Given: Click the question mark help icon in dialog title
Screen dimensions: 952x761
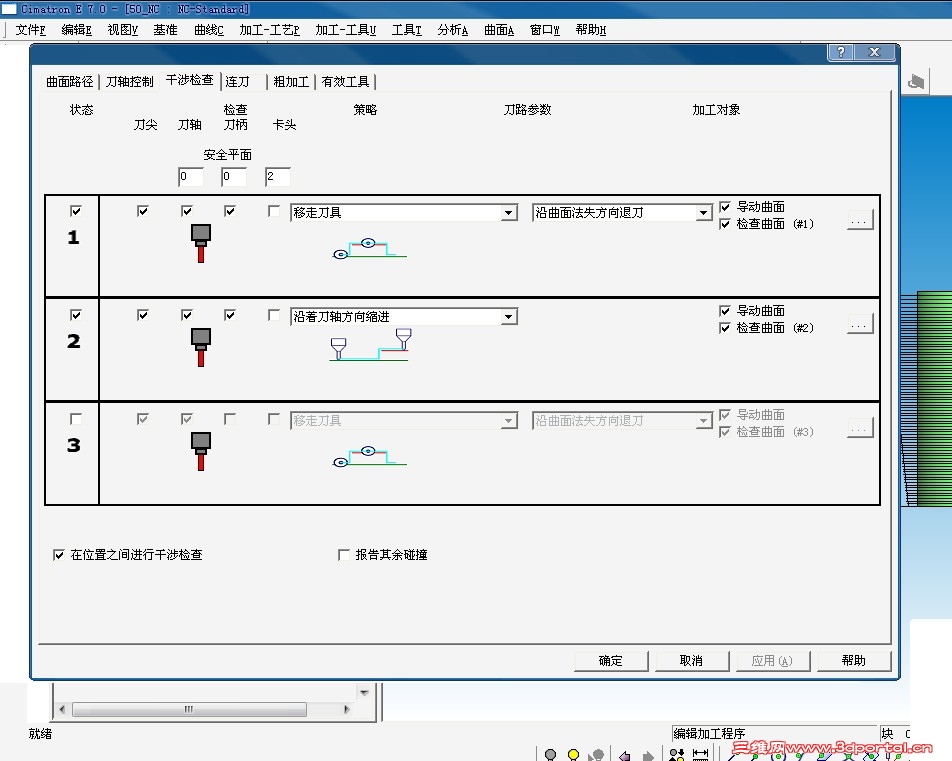Looking at the screenshot, I should tap(841, 52).
